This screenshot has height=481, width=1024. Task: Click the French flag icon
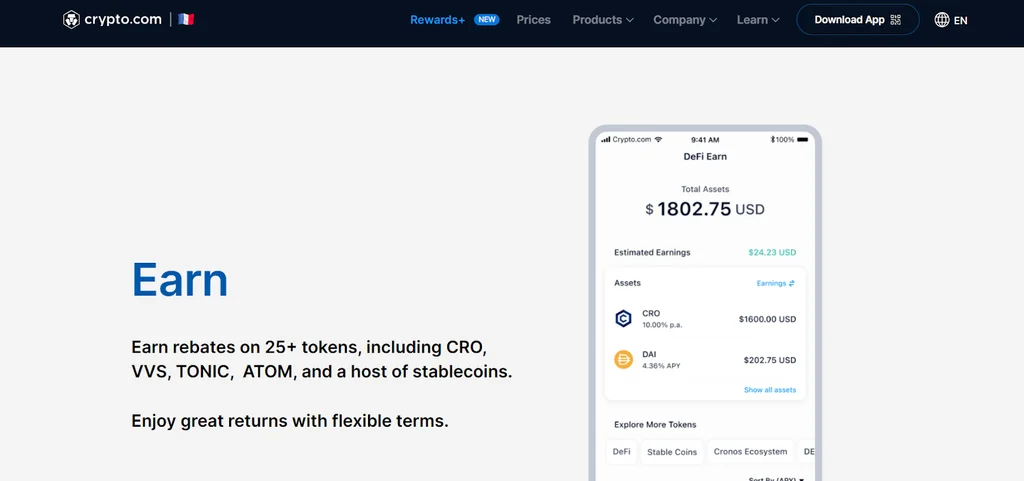point(186,20)
